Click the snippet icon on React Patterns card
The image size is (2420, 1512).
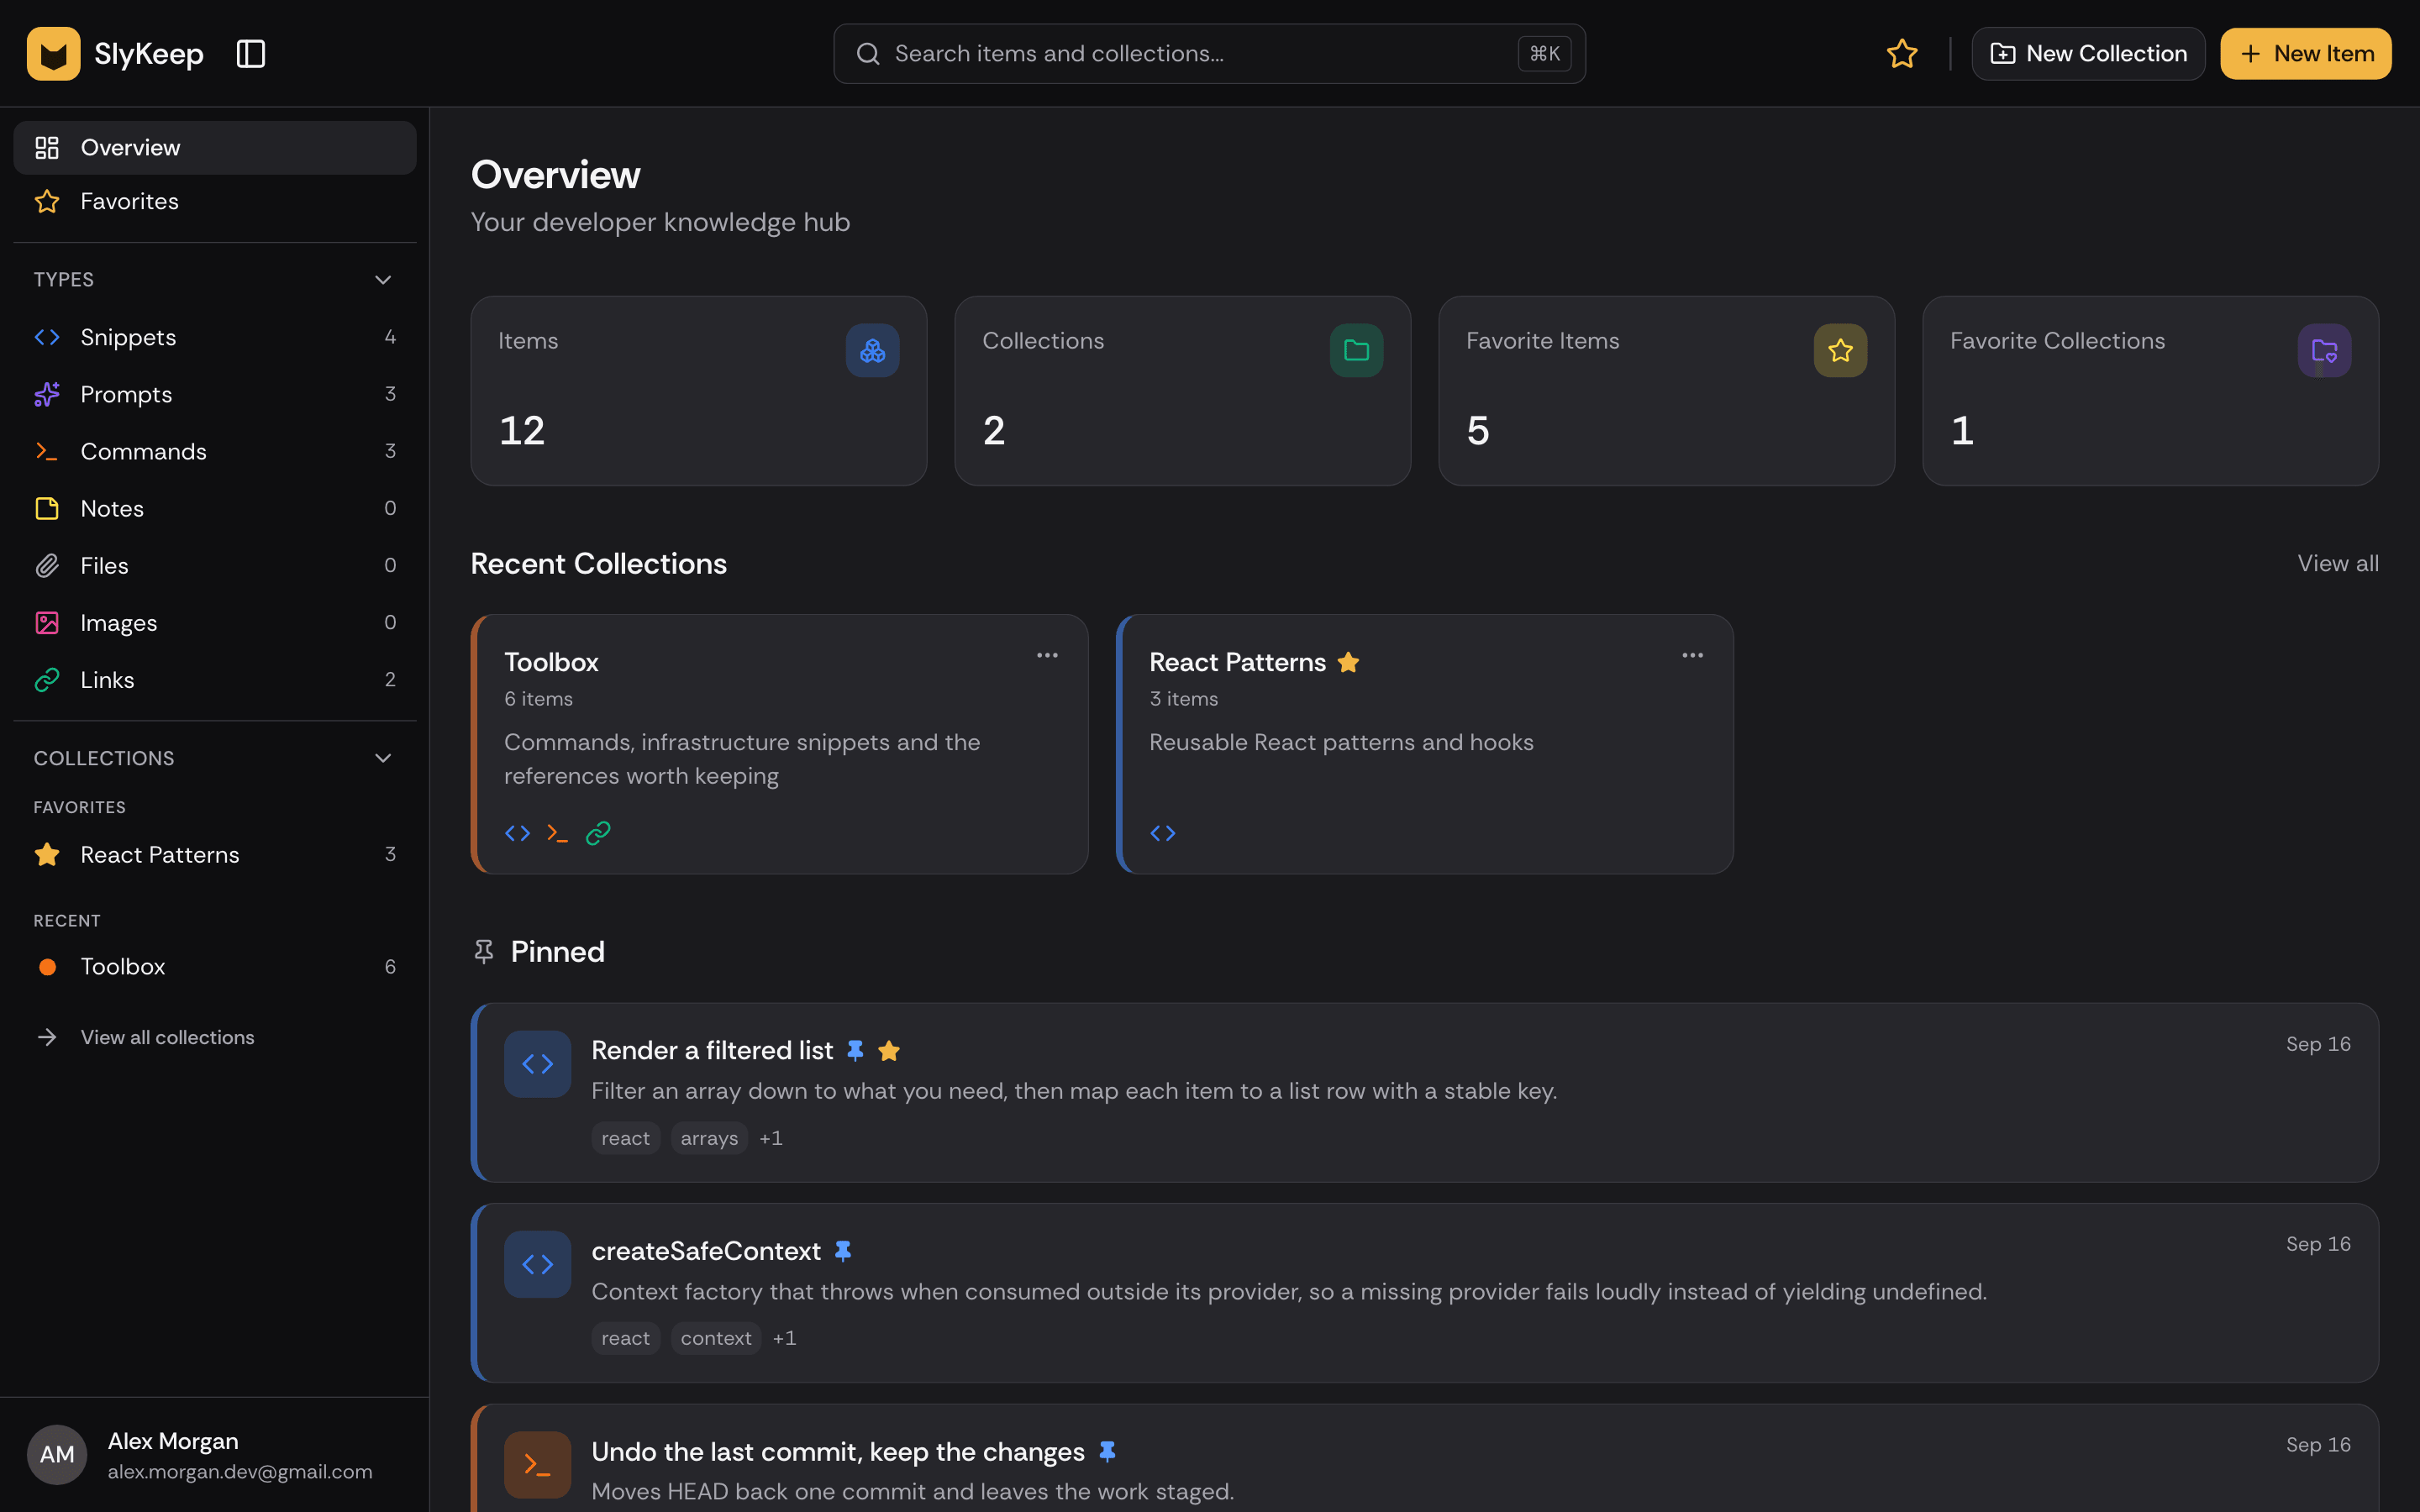1162,833
